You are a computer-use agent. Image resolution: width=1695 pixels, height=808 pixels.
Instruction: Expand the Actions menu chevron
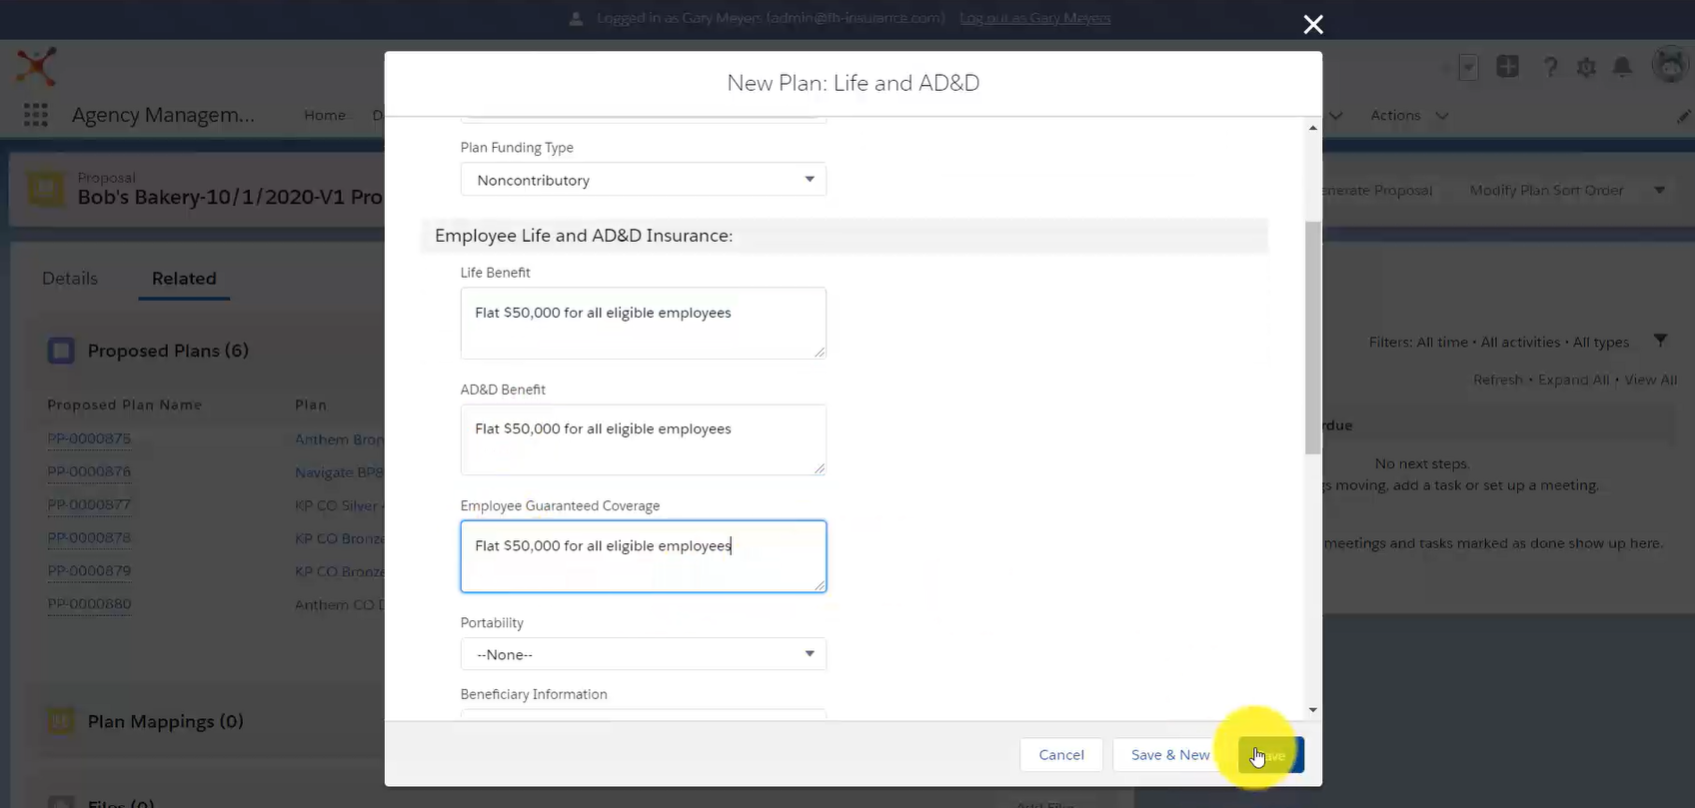pos(1442,116)
